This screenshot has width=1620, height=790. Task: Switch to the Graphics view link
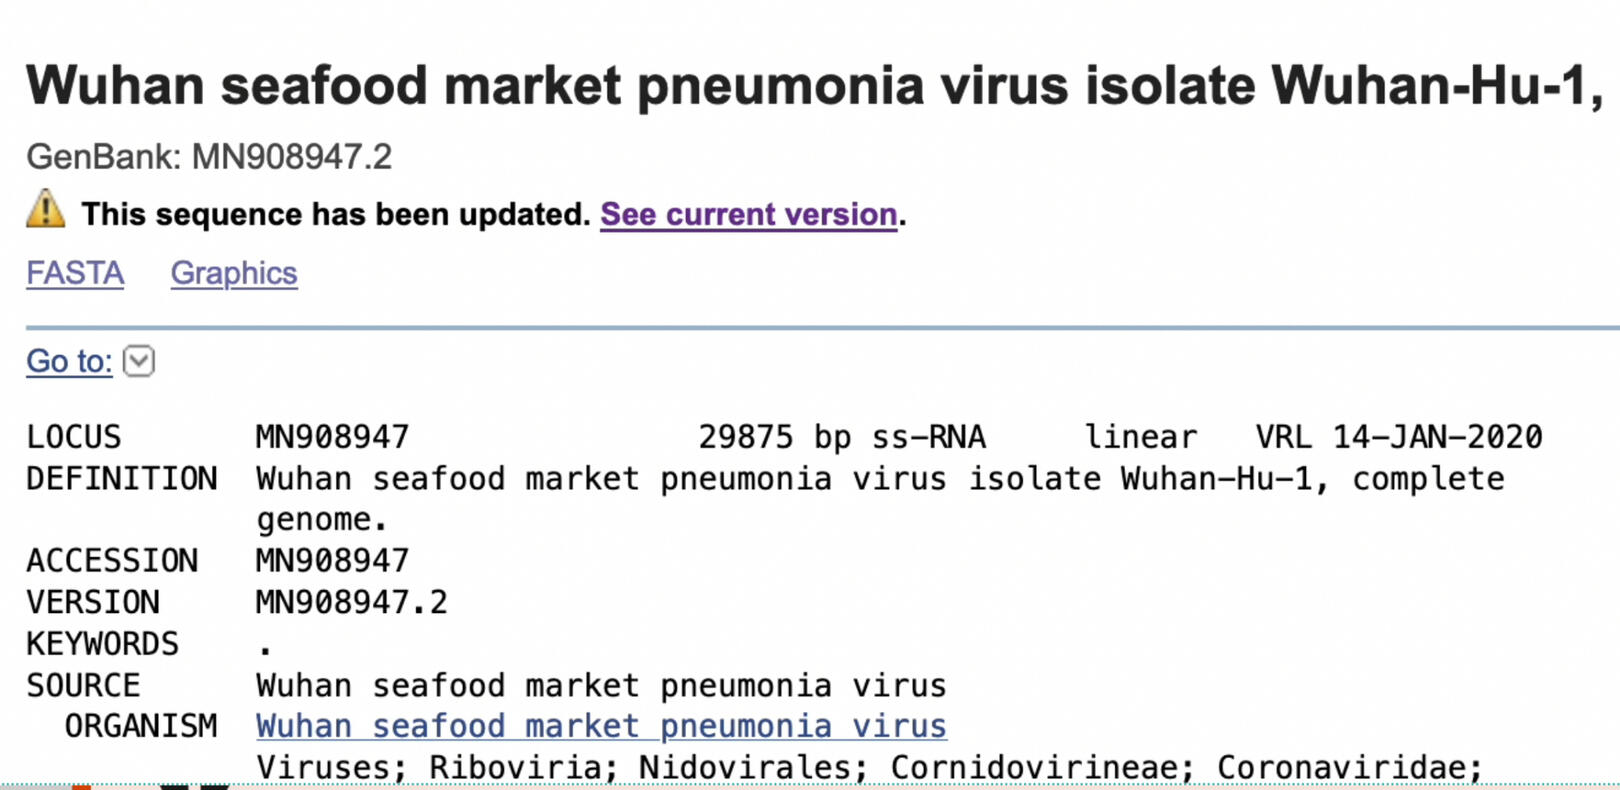click(x=234, y=273)
